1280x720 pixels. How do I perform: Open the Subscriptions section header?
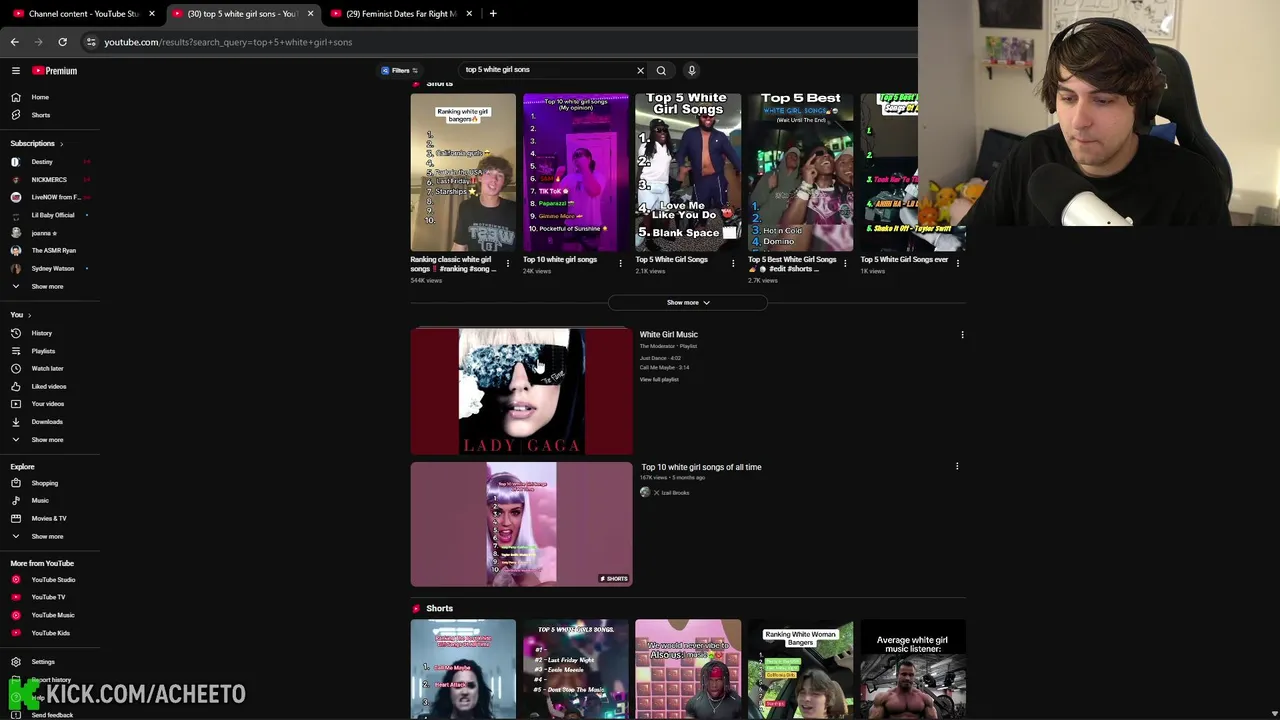coord(37,143)
